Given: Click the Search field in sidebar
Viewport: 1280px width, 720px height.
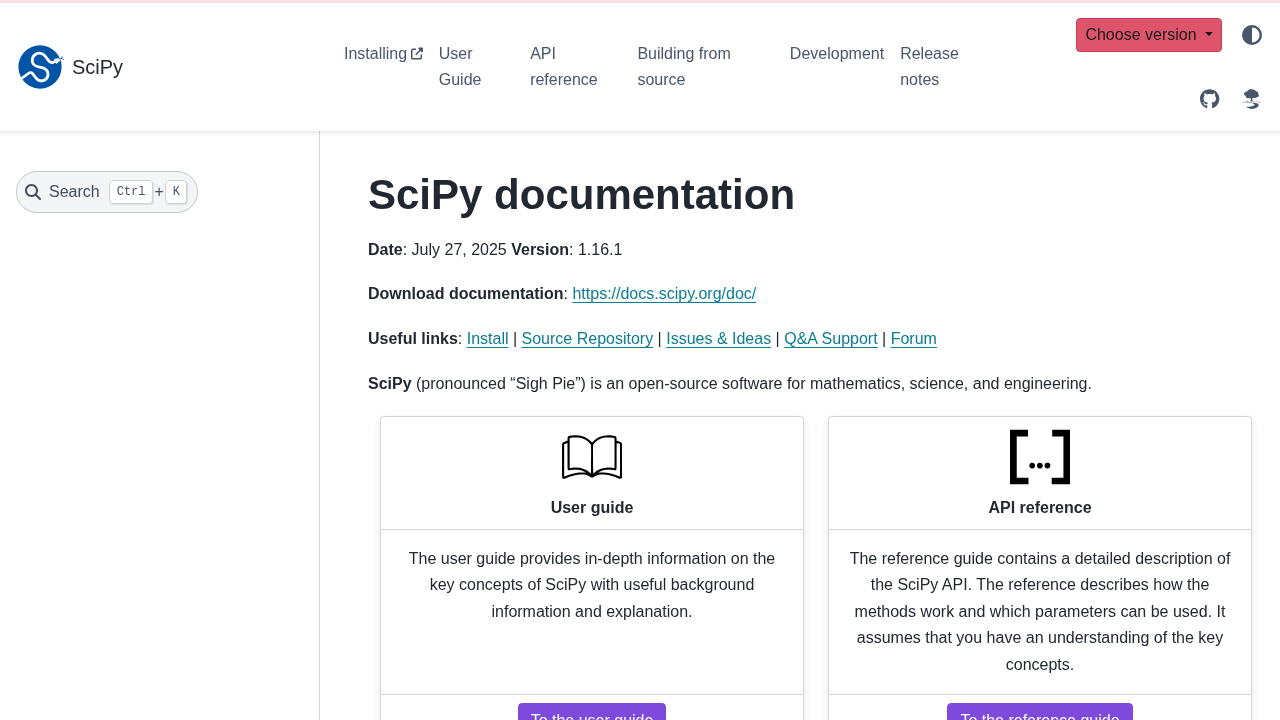Looking at the screenshot, I should (107, 192).
